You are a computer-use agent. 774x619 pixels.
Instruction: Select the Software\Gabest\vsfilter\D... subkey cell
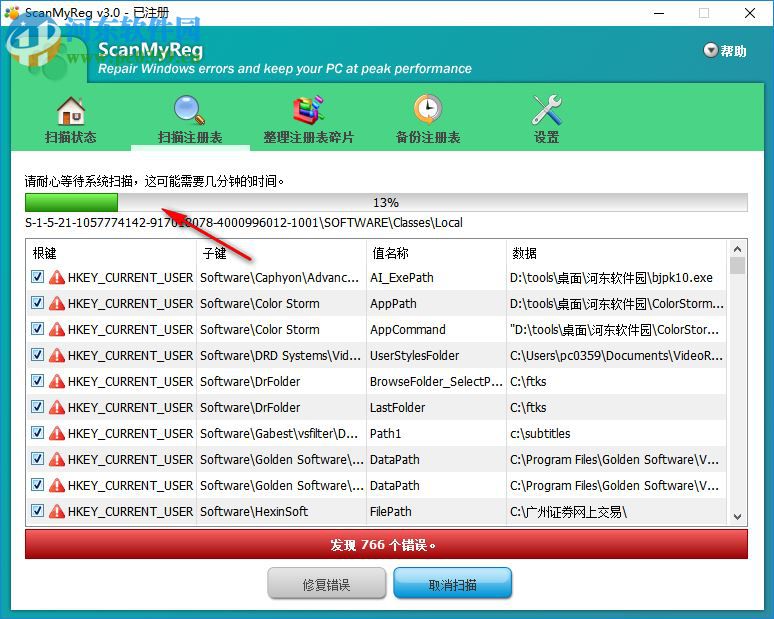[279, 433]
